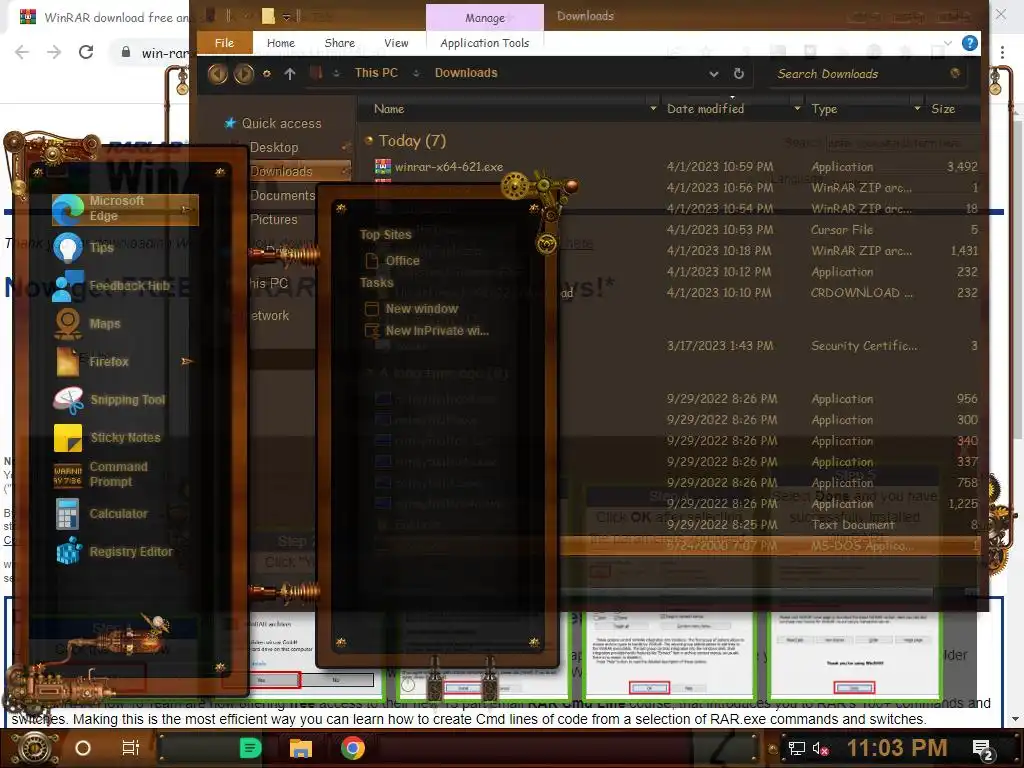This screenshot has height=768, width=1024.
Task: Select Quick access in navigation pane
Action: click(x=281, y=123)
